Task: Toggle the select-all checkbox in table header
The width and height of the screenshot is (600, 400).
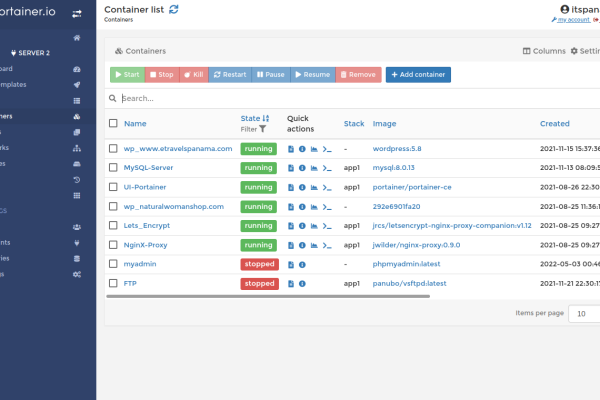Action: tap(113, 124)
